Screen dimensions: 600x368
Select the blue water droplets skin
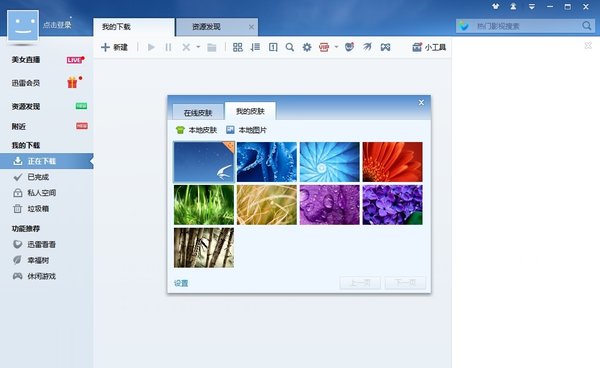pyautogui.click(x=267, y=162)
